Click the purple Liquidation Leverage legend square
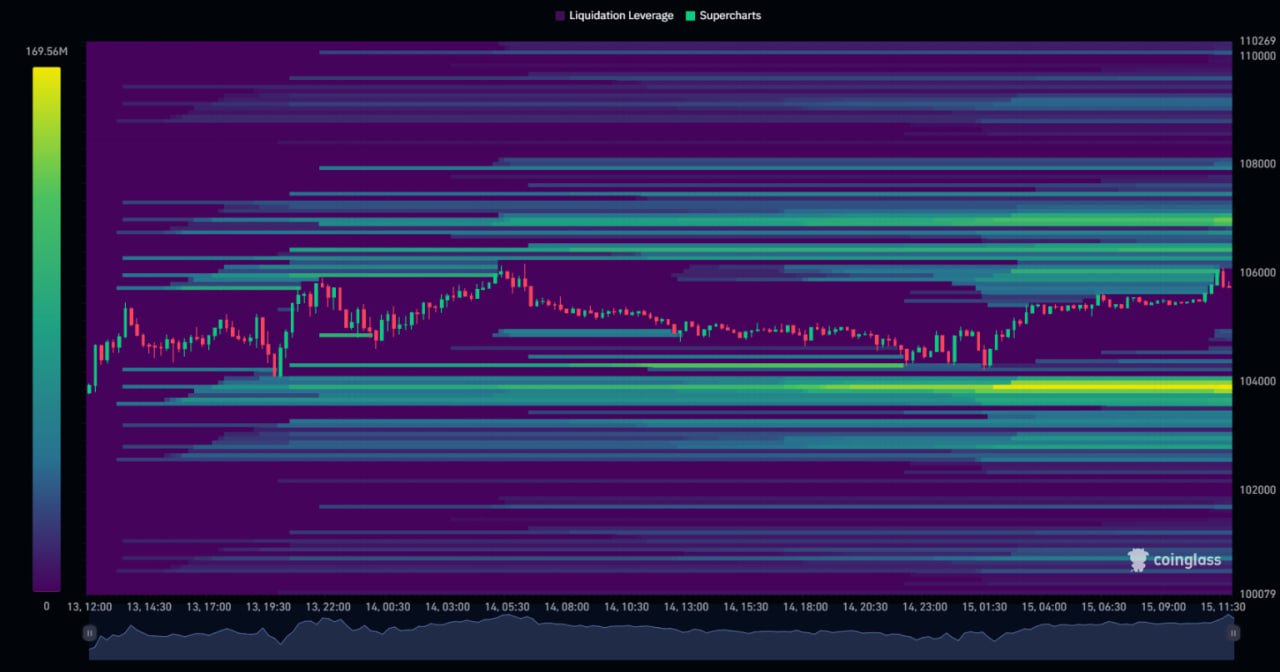Screen dimensions: 1280x672 pos(560,16)
